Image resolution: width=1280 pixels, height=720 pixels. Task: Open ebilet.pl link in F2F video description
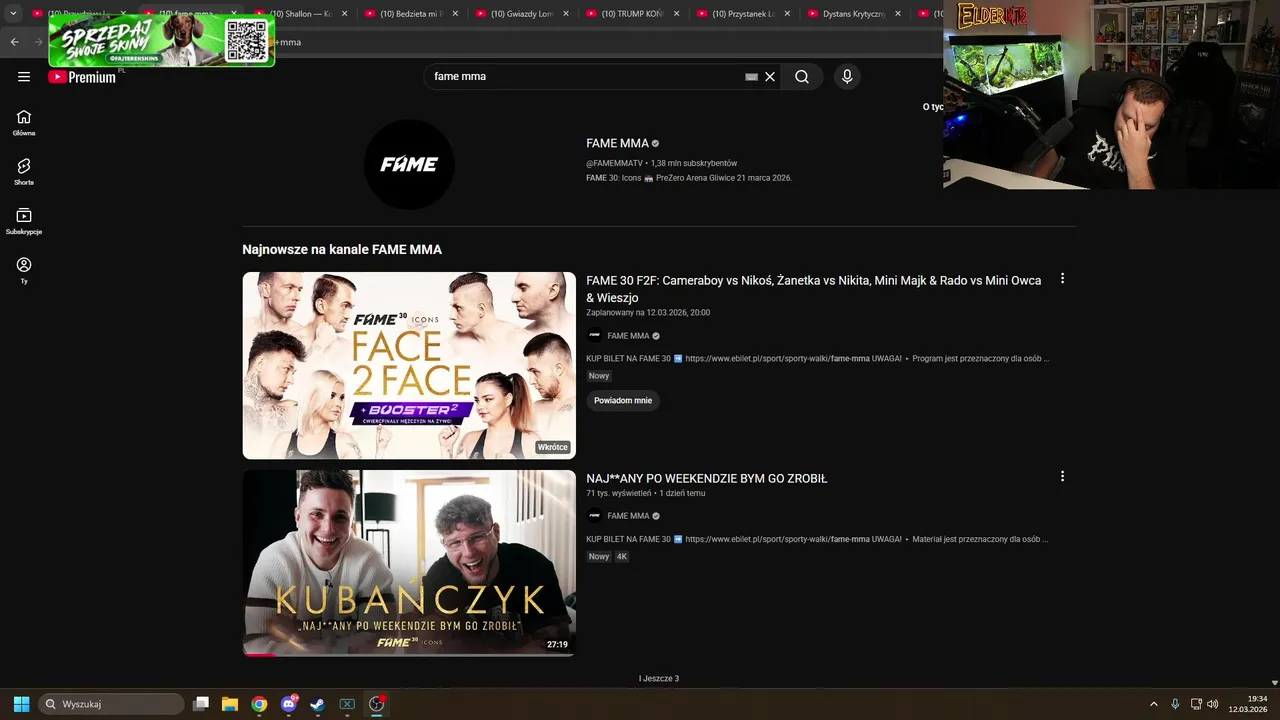777,358
